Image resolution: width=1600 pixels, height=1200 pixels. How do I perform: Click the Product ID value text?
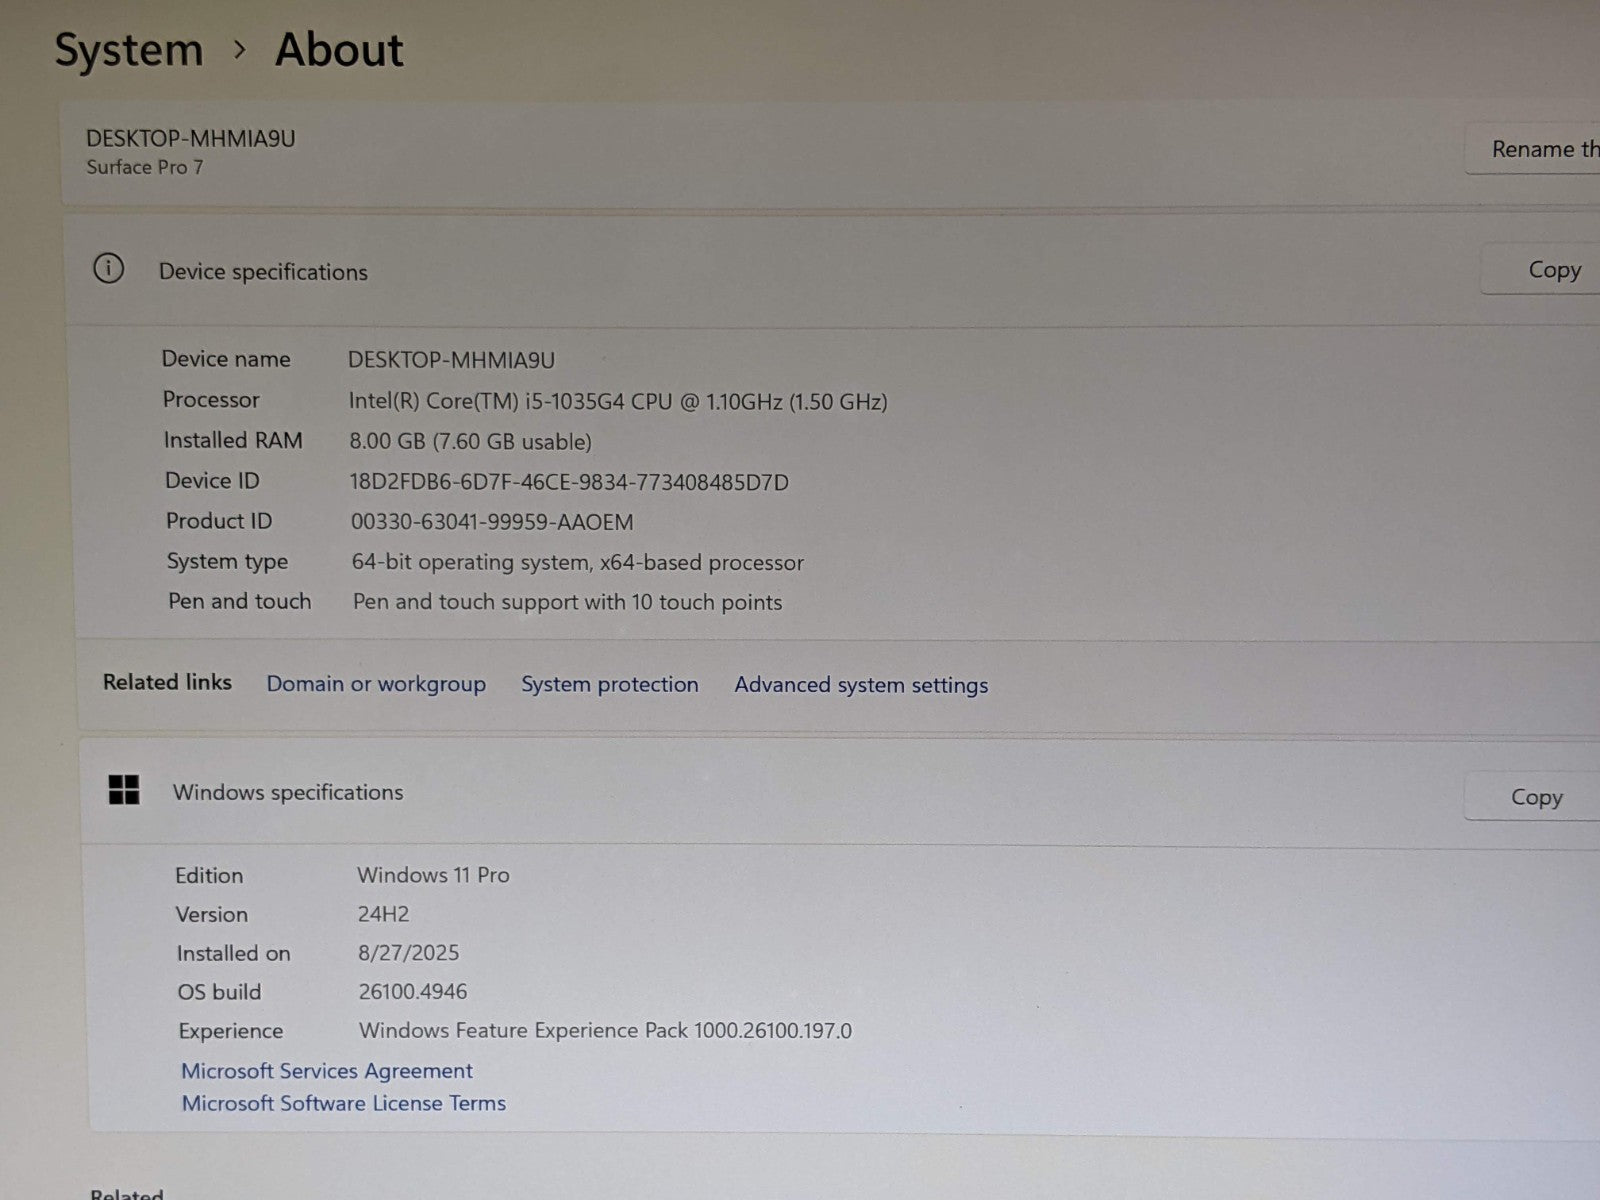pos(491,522)
